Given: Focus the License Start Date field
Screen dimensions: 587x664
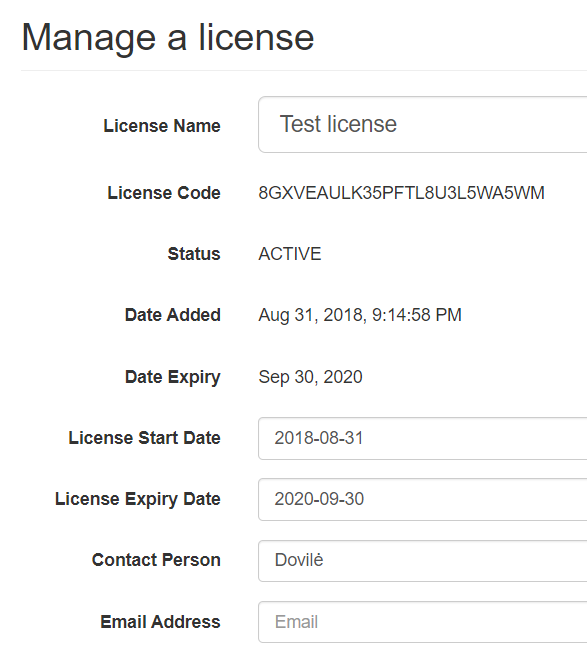Looking at the screenshot, I should pos(423,438).
